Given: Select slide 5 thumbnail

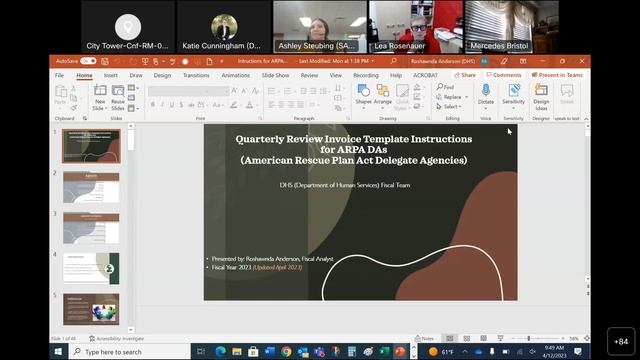Looking at the screenshot, I should [x=91, y=309].
